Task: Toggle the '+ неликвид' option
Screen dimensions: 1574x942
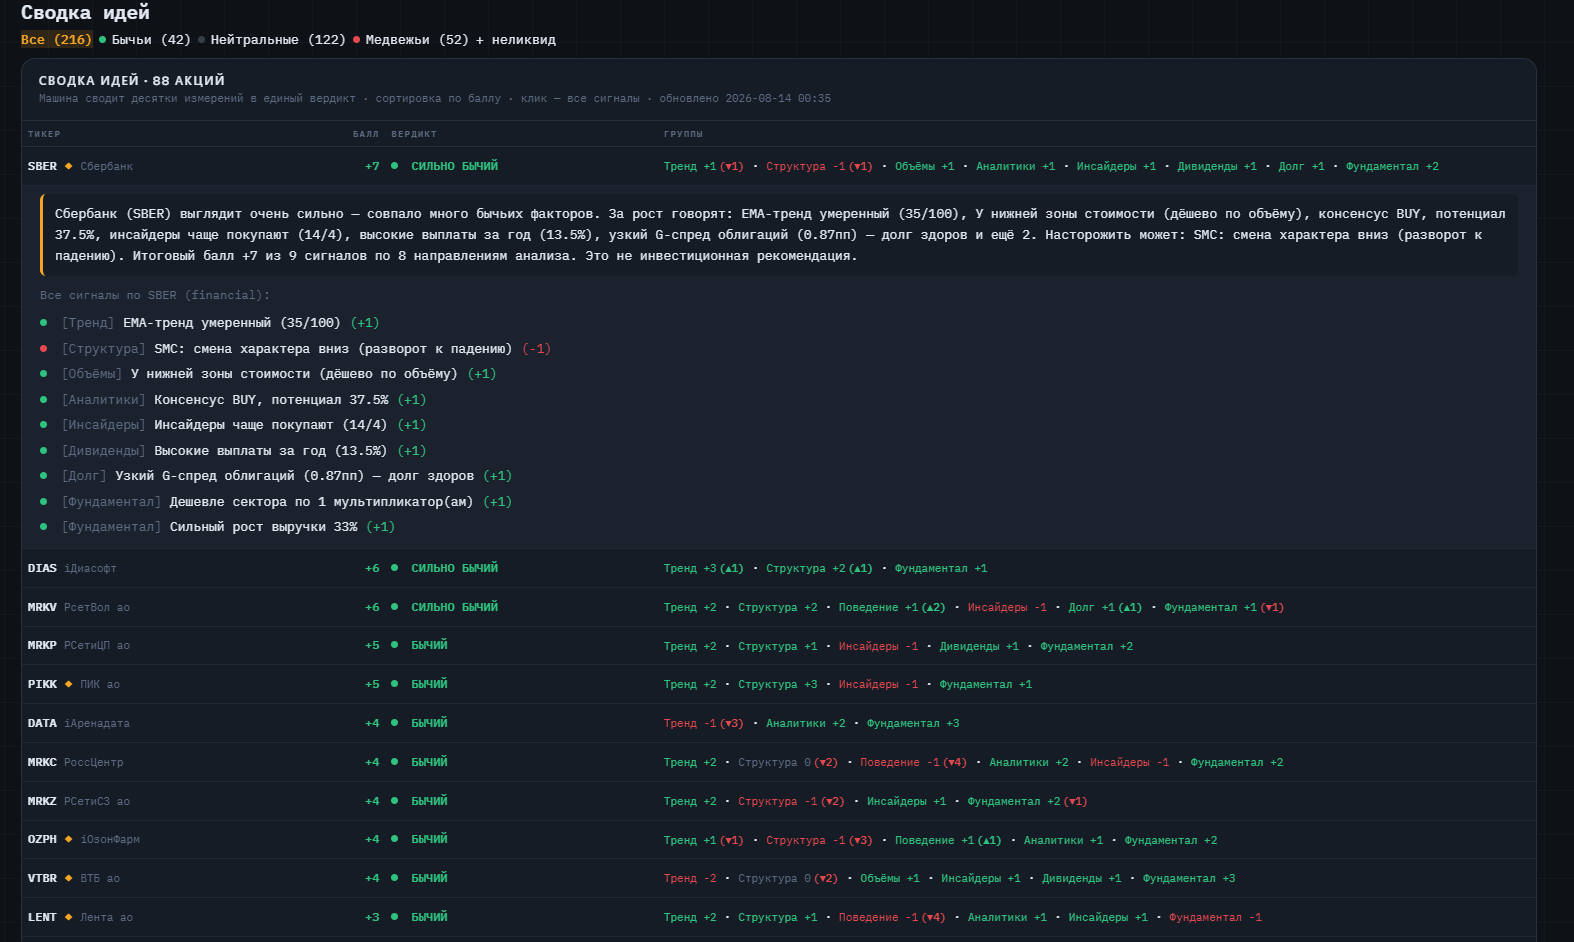Action: [x=516, y=40]
